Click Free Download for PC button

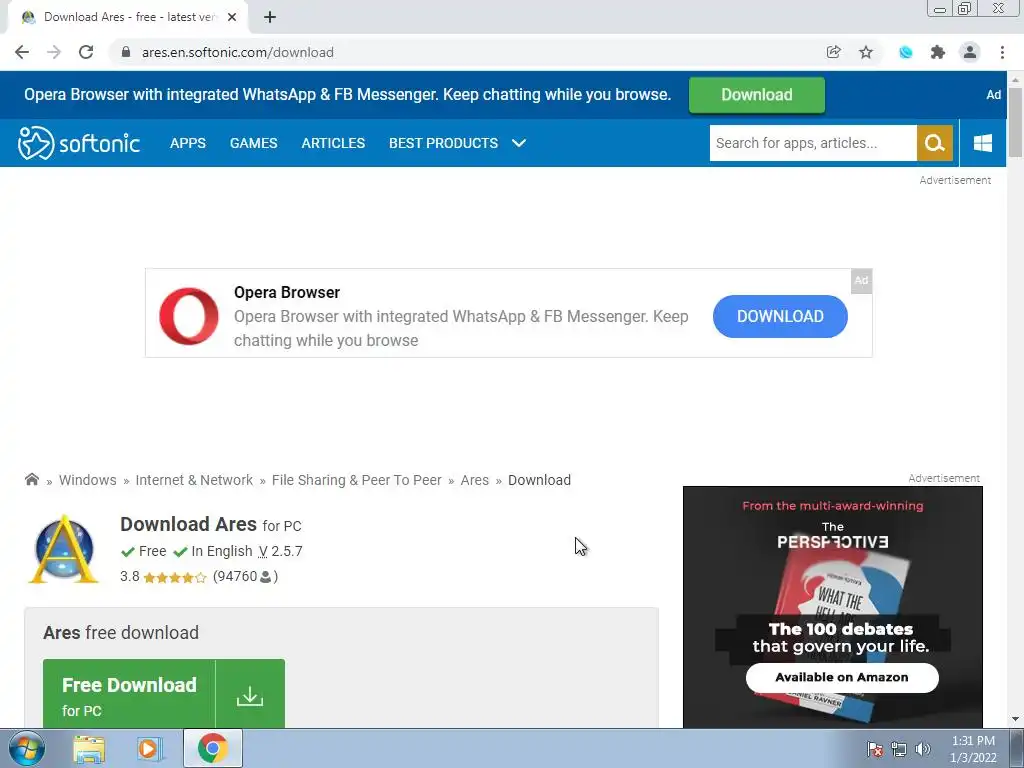click(x=163, y=694)
